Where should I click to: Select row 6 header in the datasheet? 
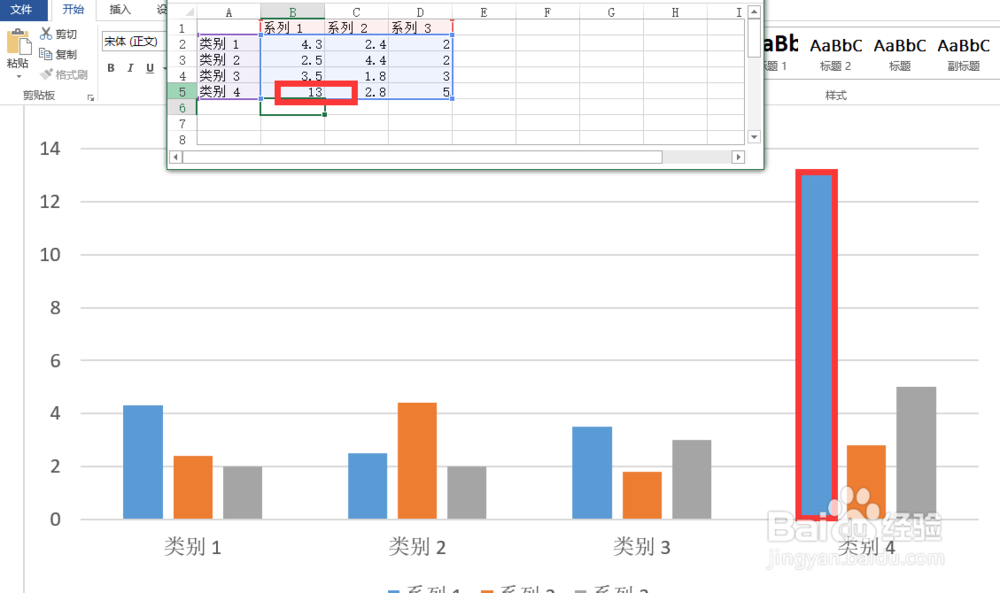[x=182, y=108]
